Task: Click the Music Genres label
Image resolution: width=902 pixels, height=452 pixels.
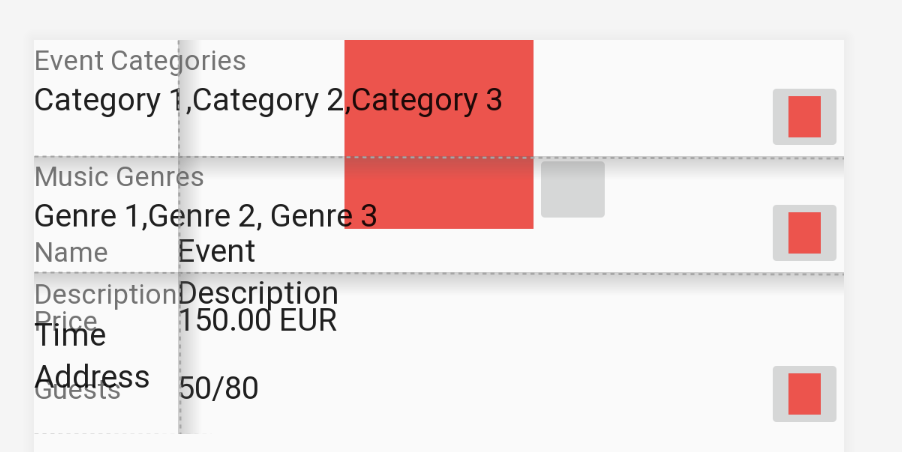Action: coord(119,177)
